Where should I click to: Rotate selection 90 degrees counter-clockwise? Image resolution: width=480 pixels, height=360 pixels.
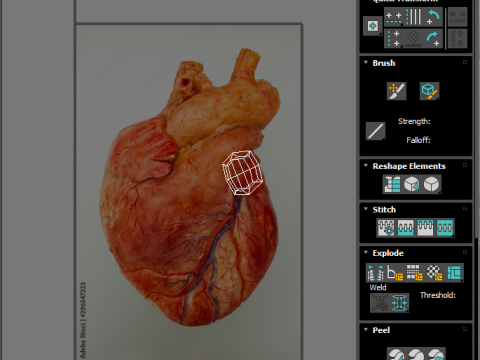coord(433,17)
